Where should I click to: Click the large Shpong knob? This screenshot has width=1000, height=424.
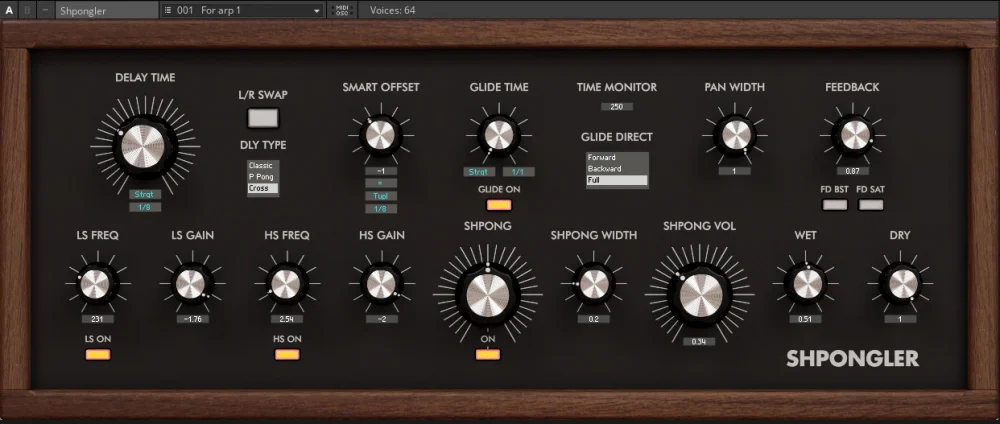[488, 295]
